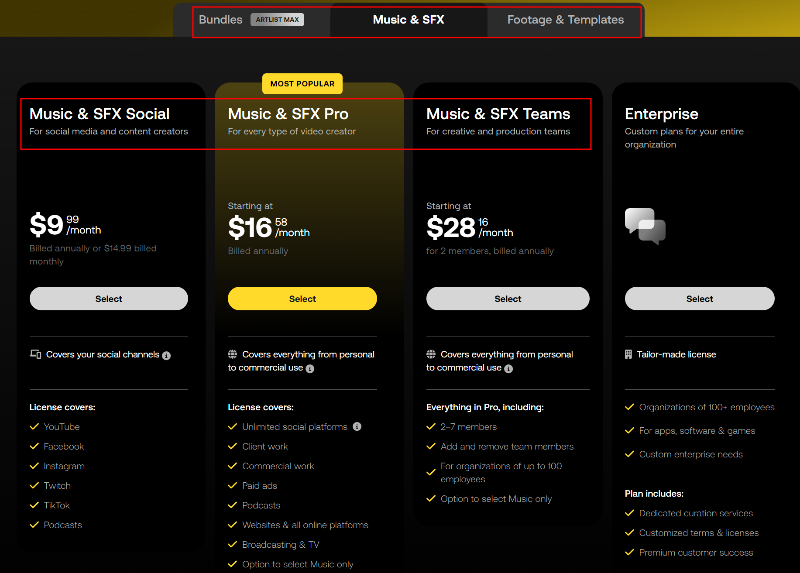The image size is (800, 573).
Task: Switch to Footage & Templates tab
Action: [x=565, y=20]
